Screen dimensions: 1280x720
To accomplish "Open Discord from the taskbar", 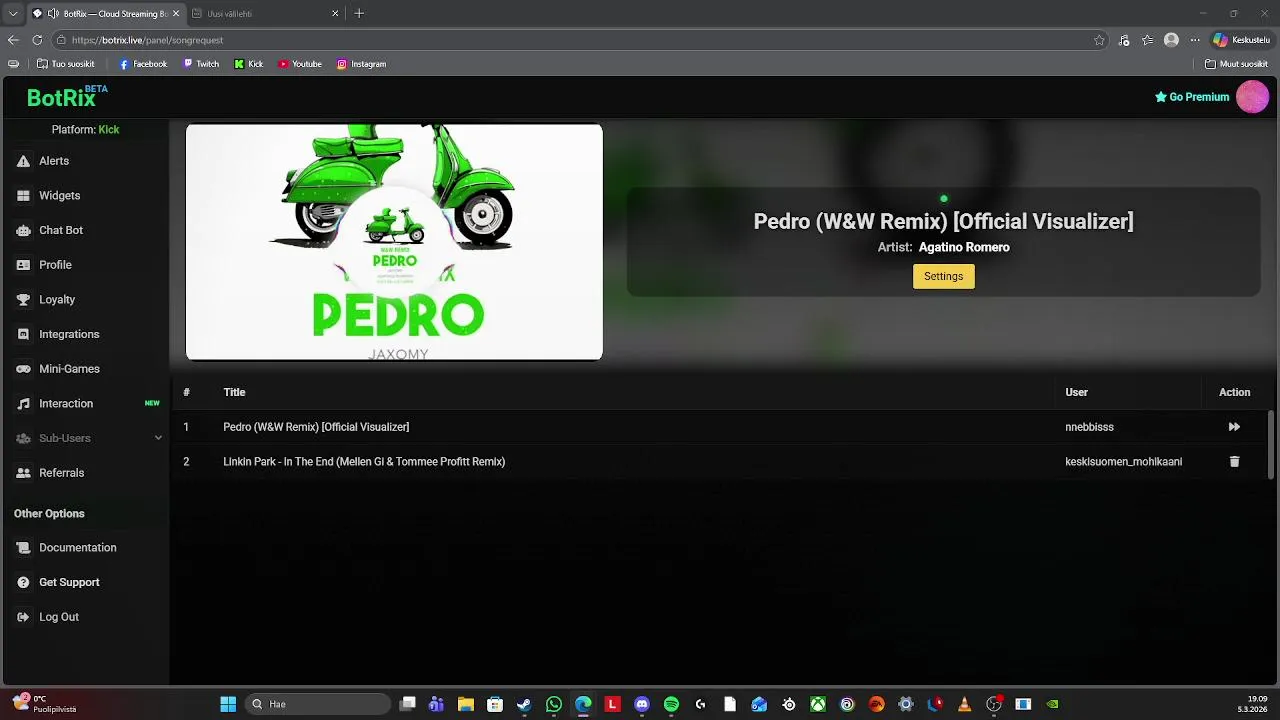I will coord(642,705).
